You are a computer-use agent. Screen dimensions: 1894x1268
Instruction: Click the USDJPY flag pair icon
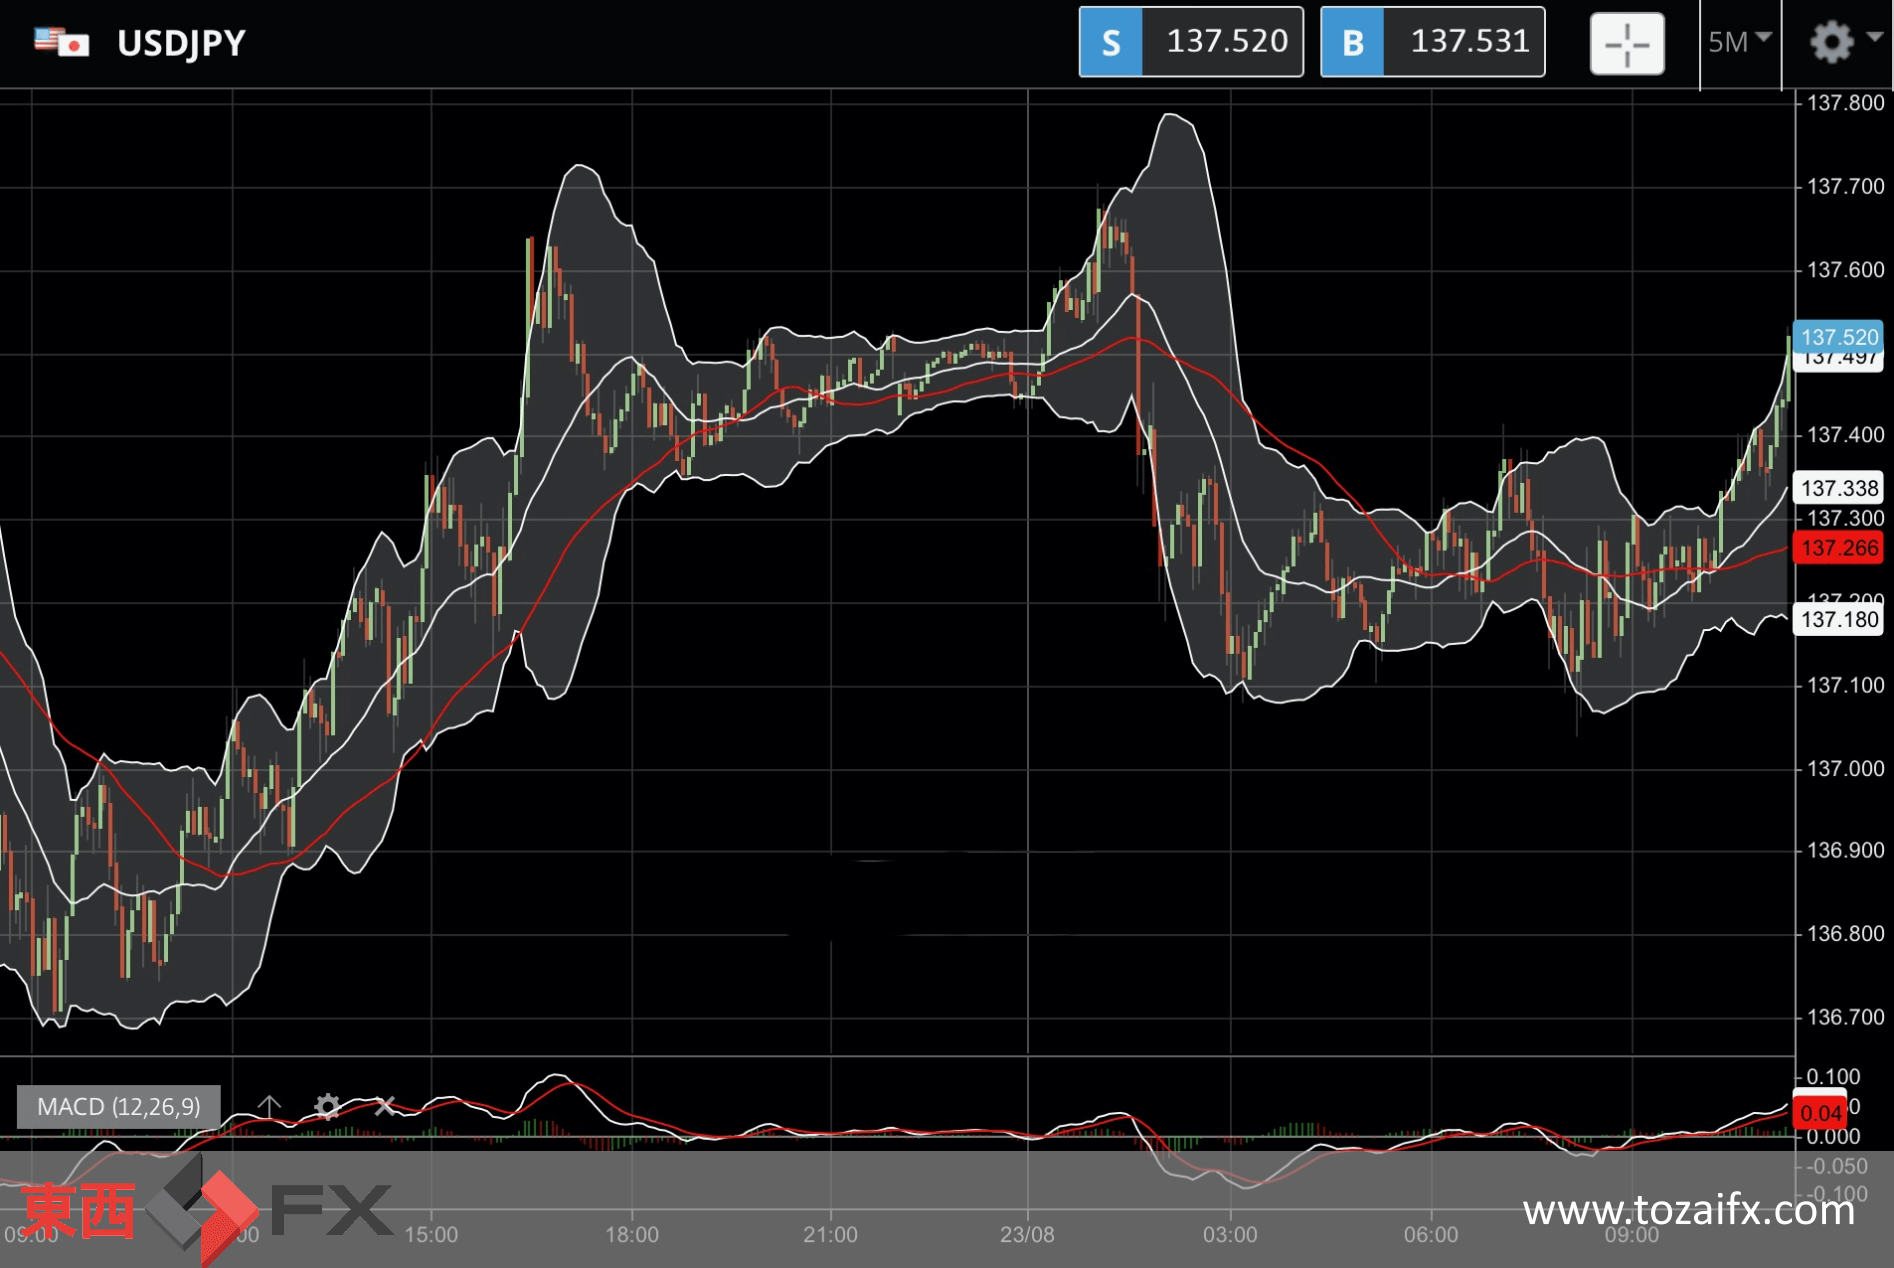(x=62, y=42)
